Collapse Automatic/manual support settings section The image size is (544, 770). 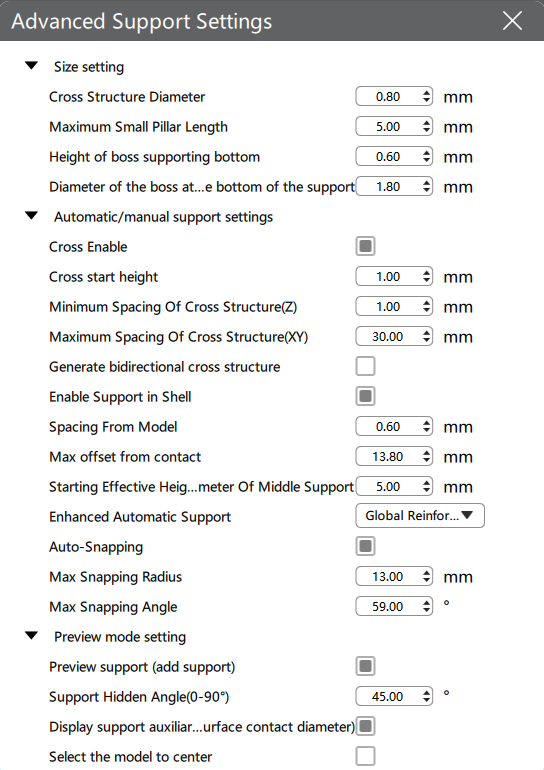pyautogui.click(x=31, y=216)
